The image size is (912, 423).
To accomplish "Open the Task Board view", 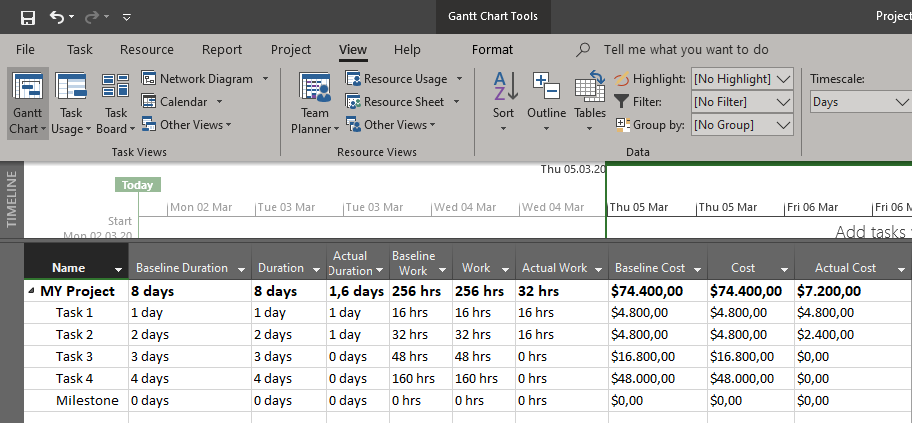I will (116, 90).
